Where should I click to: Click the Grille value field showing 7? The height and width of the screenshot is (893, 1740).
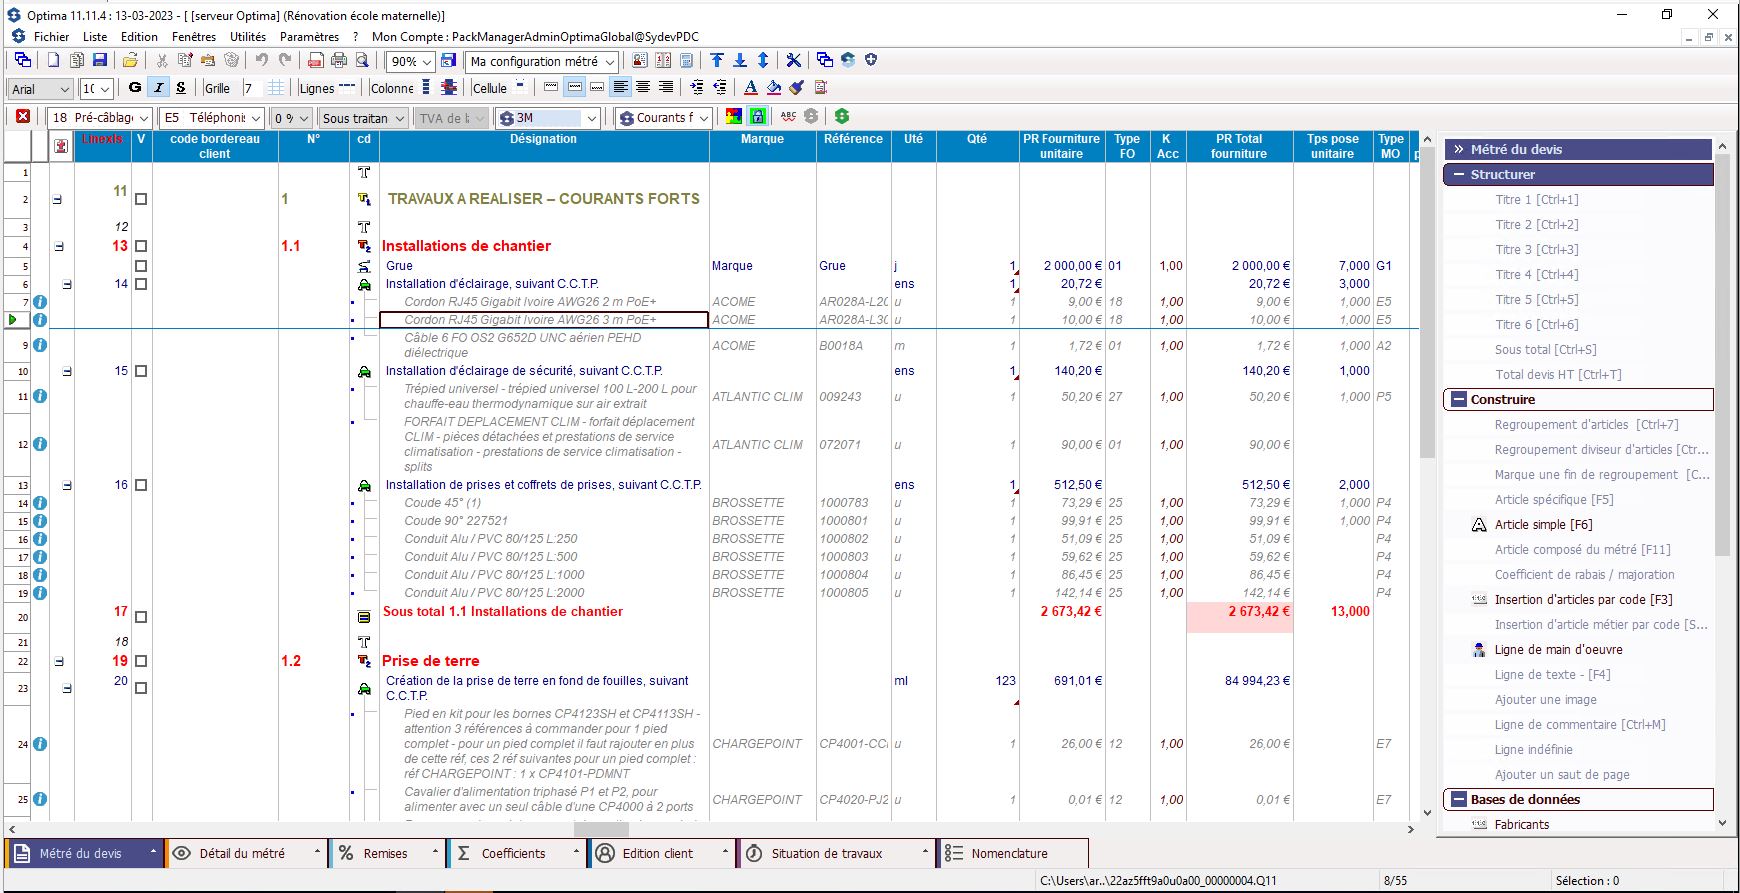click(x=252, y=88)
